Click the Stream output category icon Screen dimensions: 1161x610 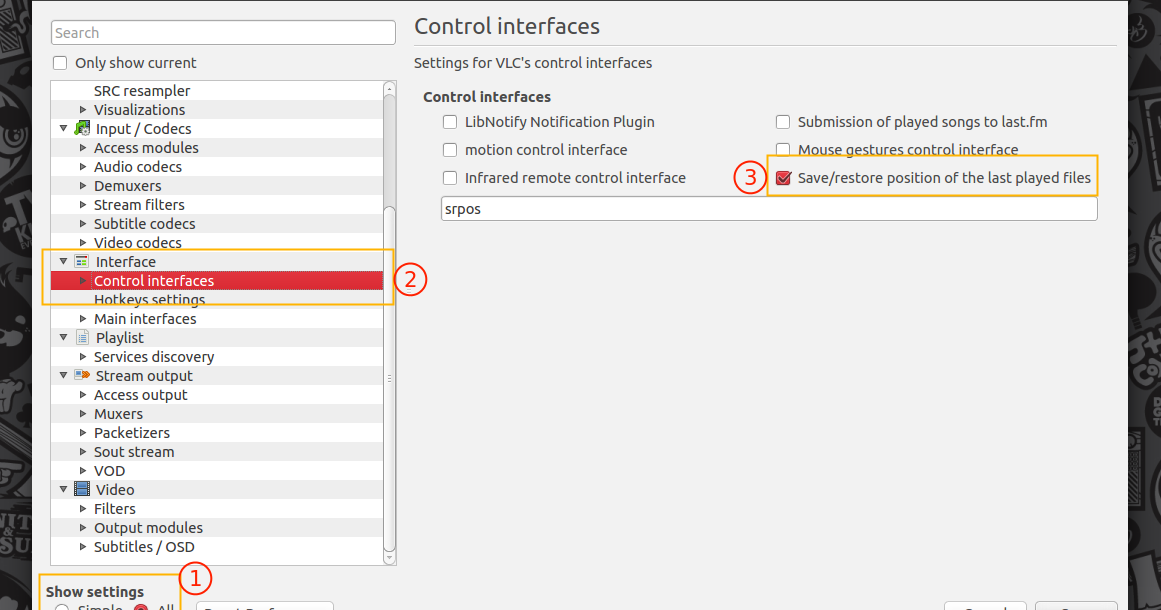pos(81,375)
